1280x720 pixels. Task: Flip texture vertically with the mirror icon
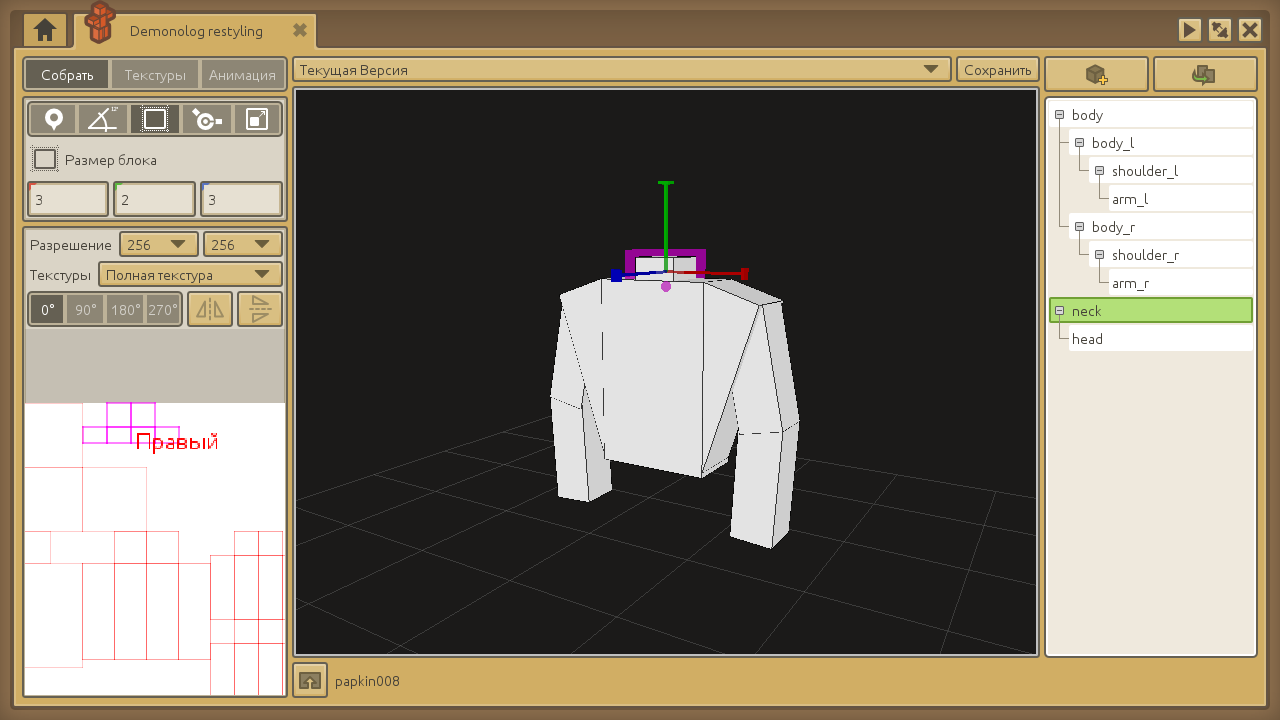point(260,309)
